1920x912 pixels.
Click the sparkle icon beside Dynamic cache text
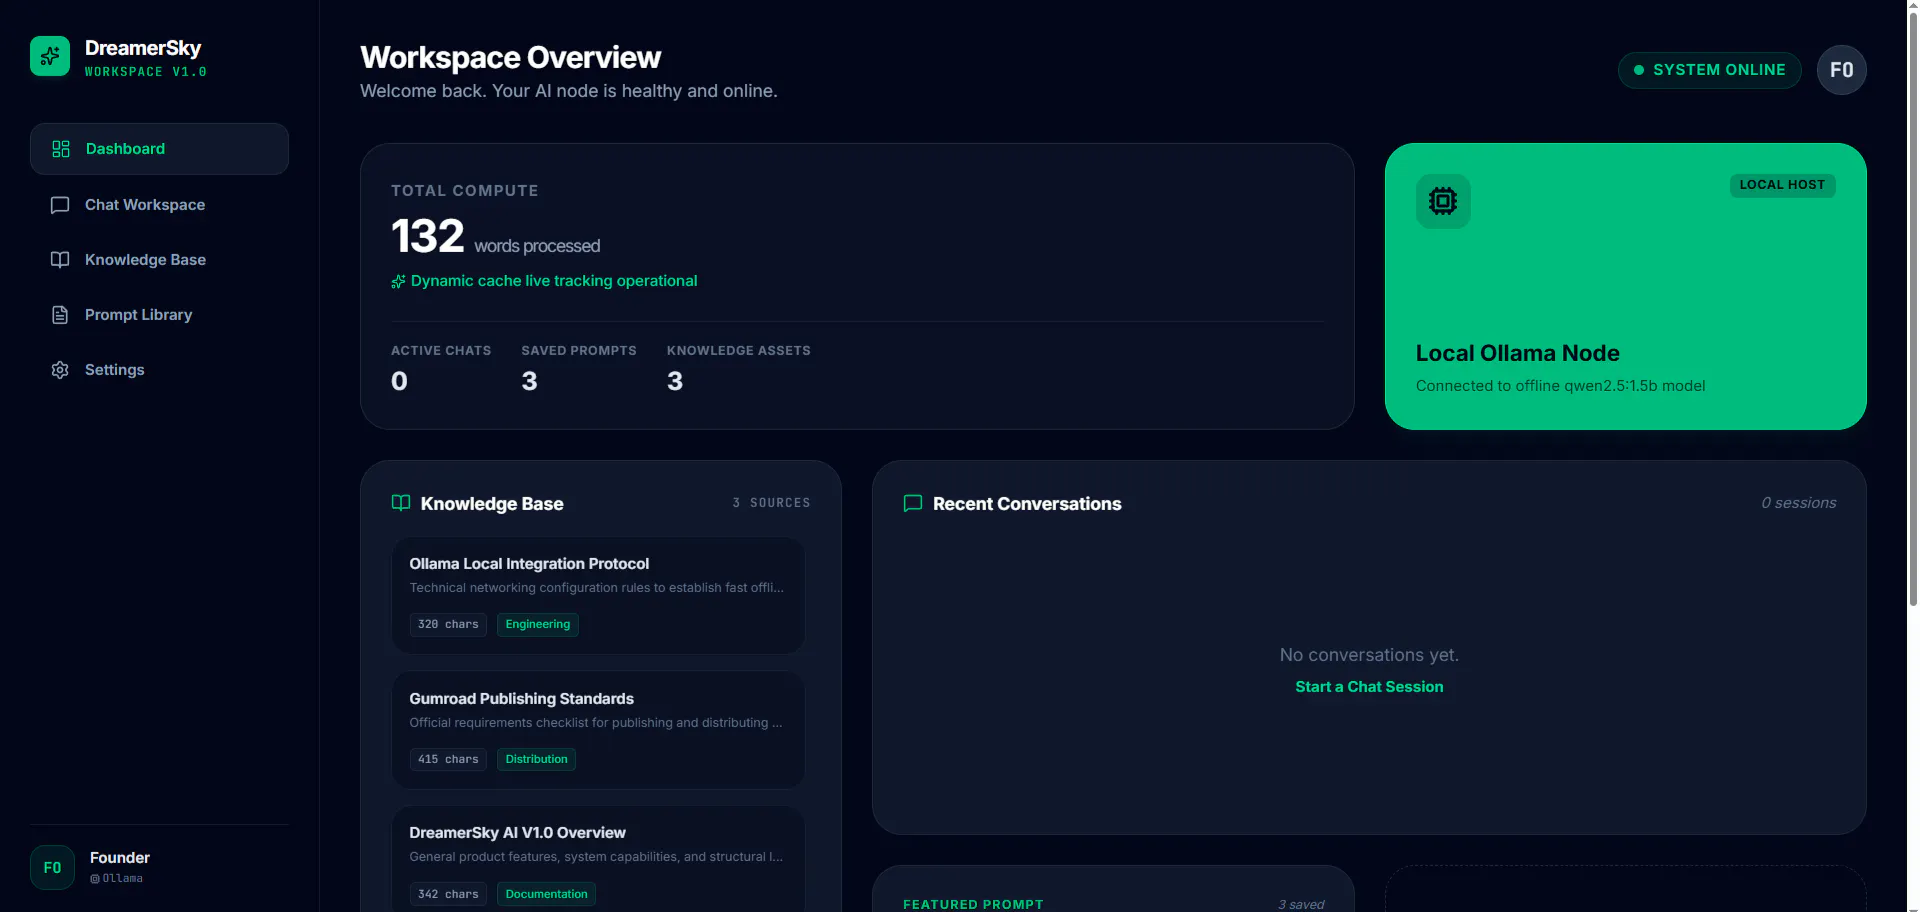[398, 282]
